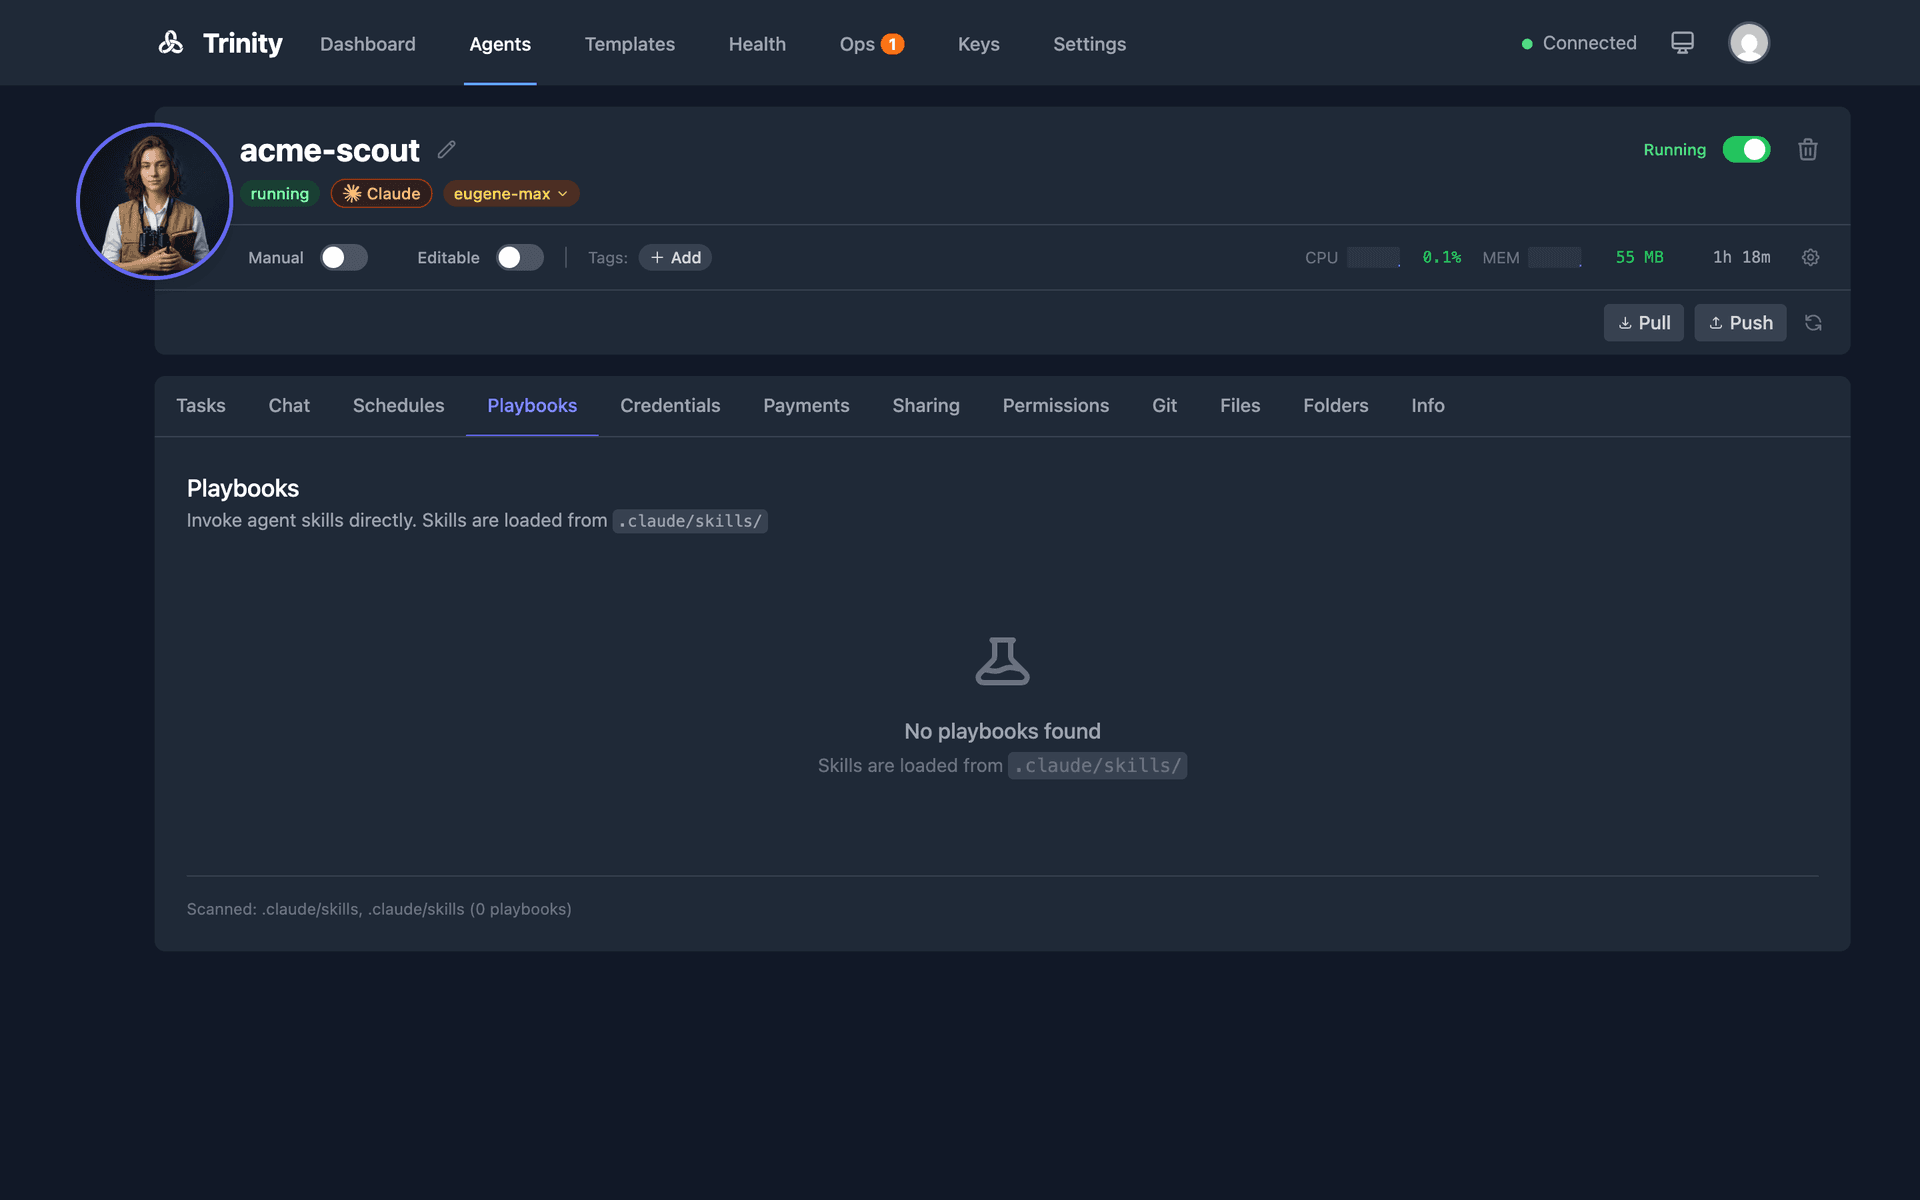Expand the eugene-max dropdown
This screenshot has height=1200, width=1920.
pos(510,193)
